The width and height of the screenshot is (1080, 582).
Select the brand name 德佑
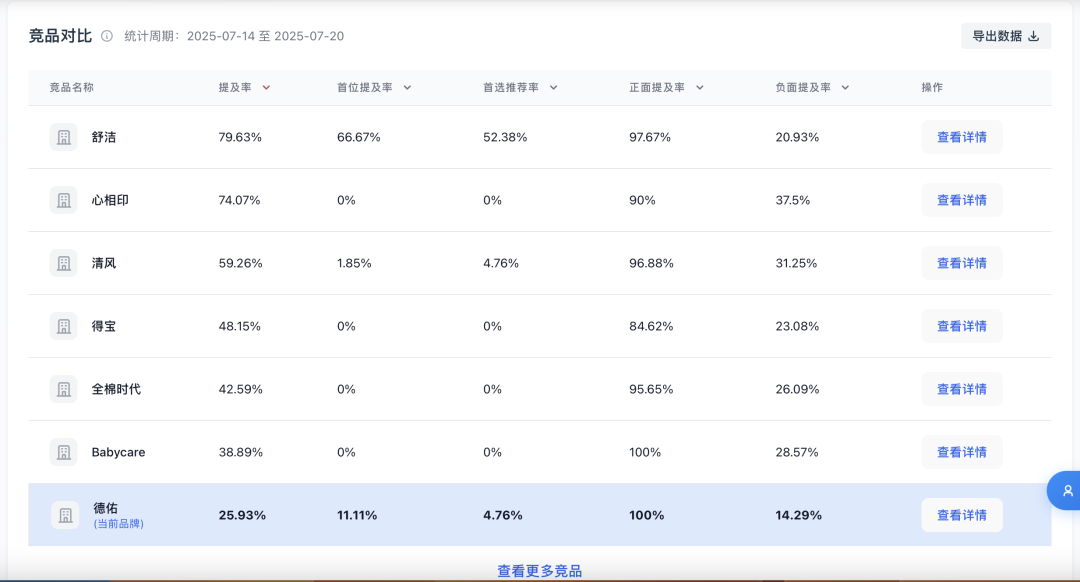click(x=105, y=508)
